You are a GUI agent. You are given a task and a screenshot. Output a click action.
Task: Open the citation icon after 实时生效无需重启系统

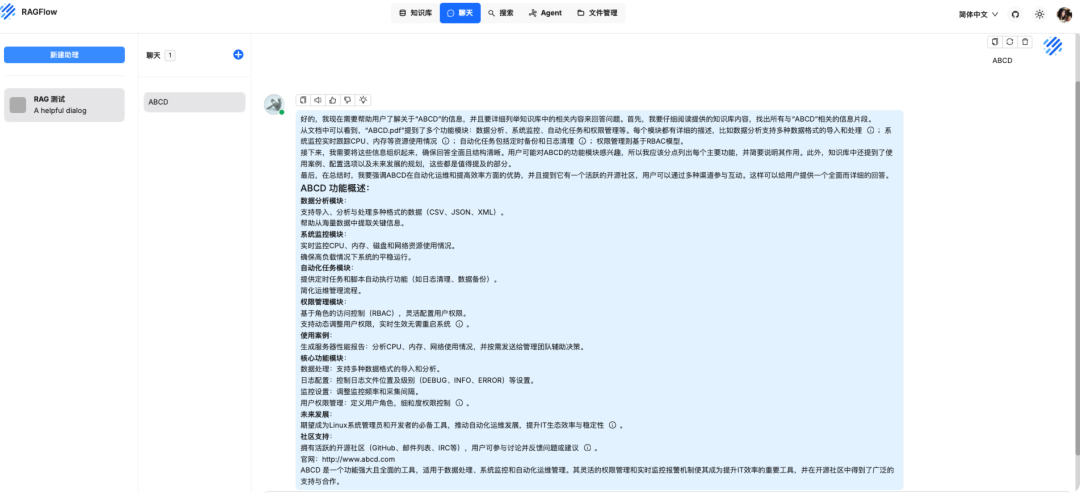(x=458, y=324)
